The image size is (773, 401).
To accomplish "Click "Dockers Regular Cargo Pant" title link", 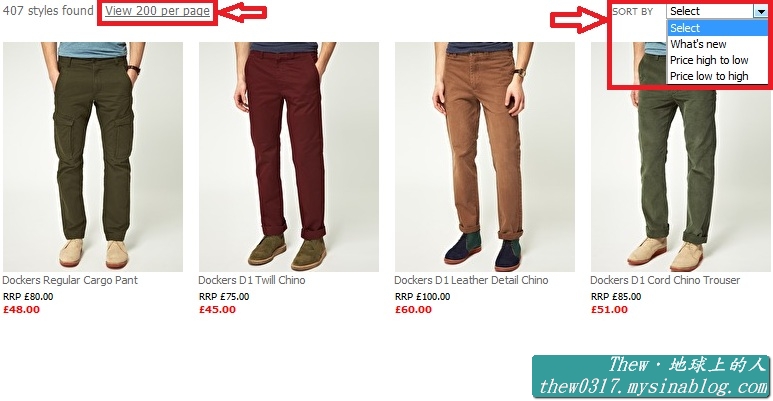I will [x=70, y=280].
